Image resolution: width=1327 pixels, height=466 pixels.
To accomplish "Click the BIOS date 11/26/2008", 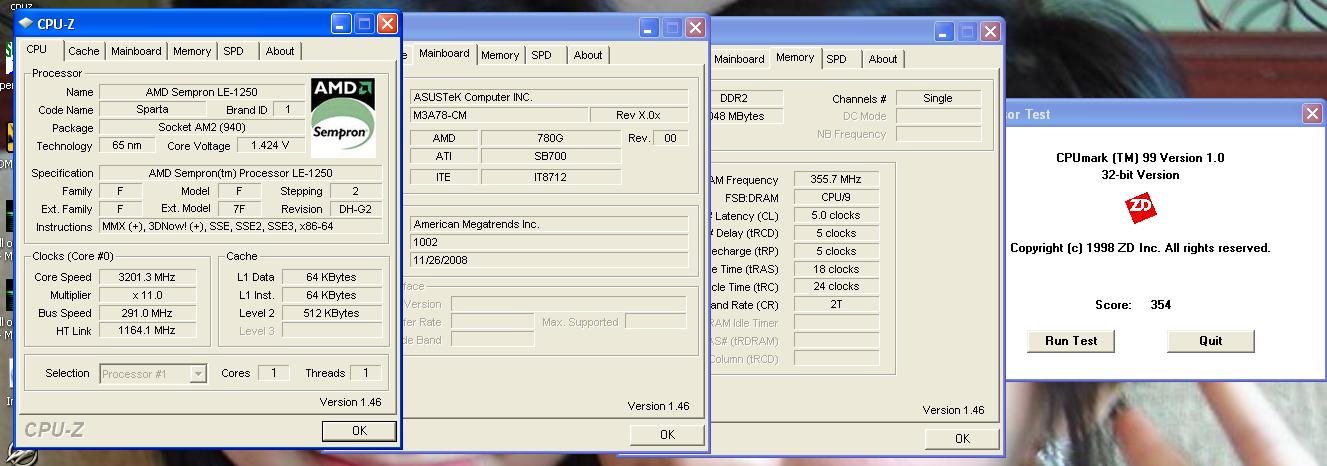I will pyautogui.click(x=549, y=260).
